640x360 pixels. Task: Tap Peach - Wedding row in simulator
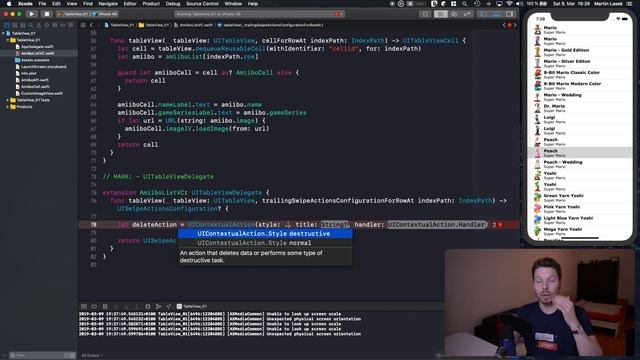pos(580,164)
